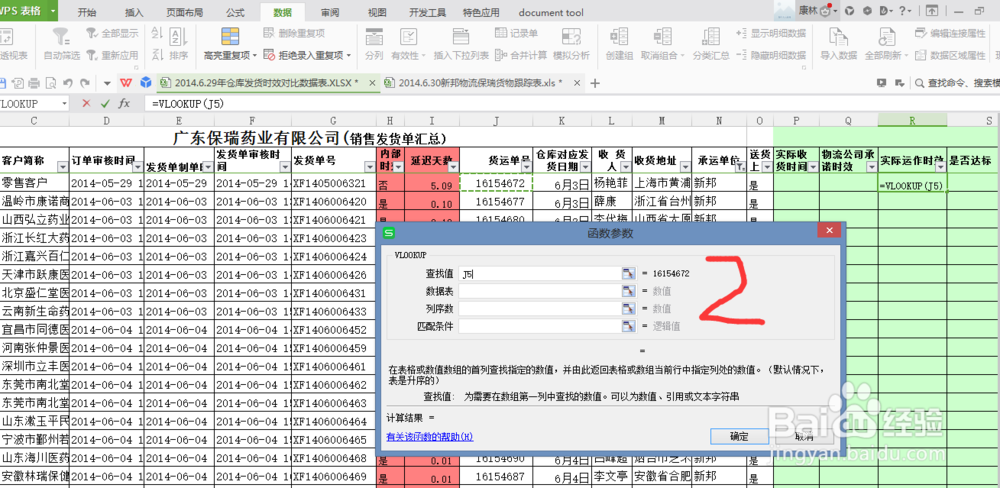Click the 数据表 input field
Screen dimensions: 1000x488
click(540, 291)
